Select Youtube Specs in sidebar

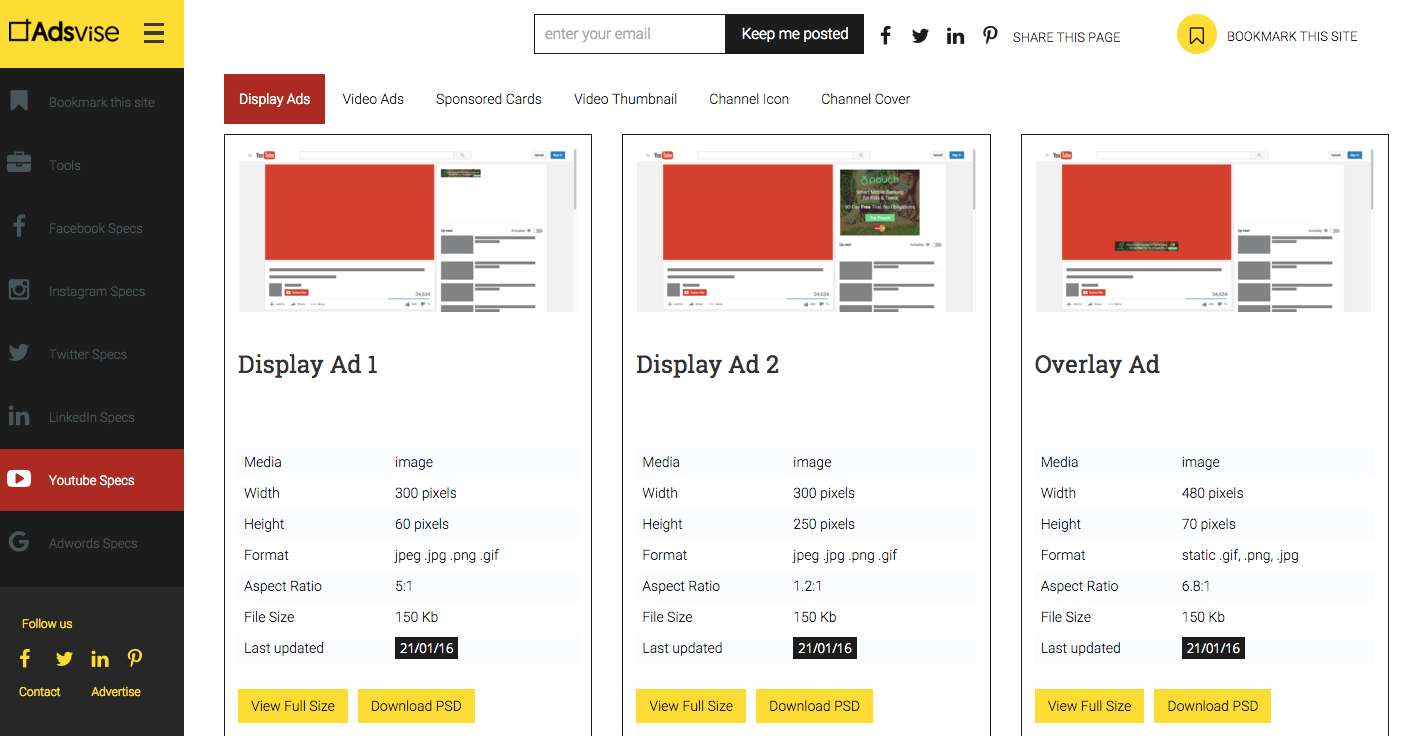point(92,480)
